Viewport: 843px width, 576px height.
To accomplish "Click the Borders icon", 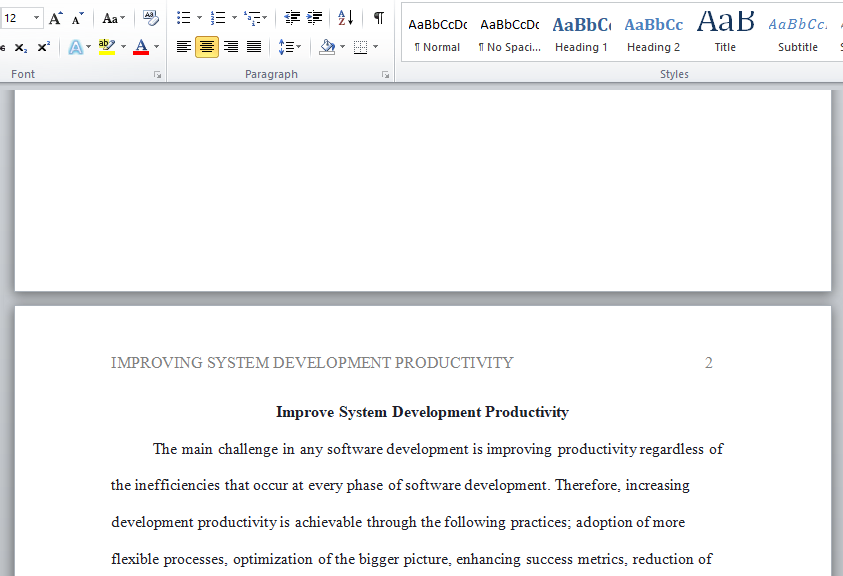I will [361, 47].
